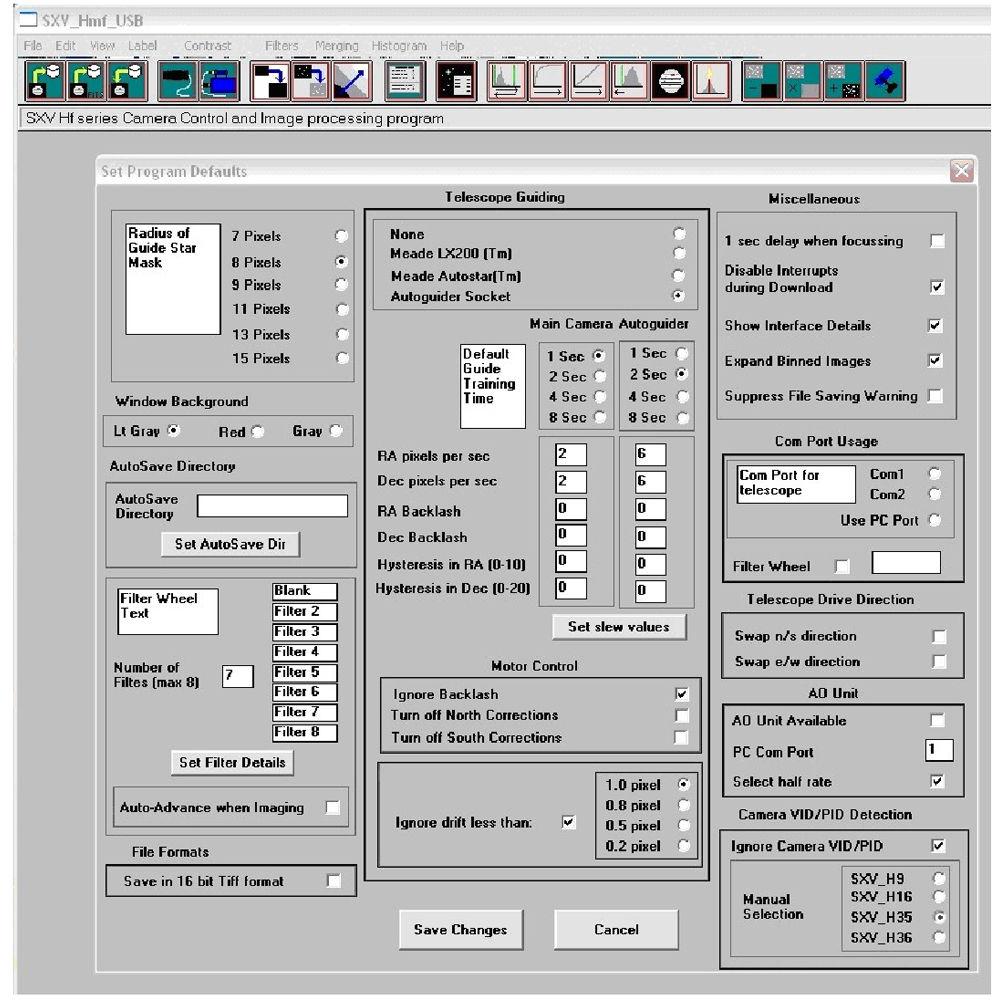Click the blue camera toolbar icon
The width and height of the screenshot is (1000, 1000).
(x=219, y=82)
